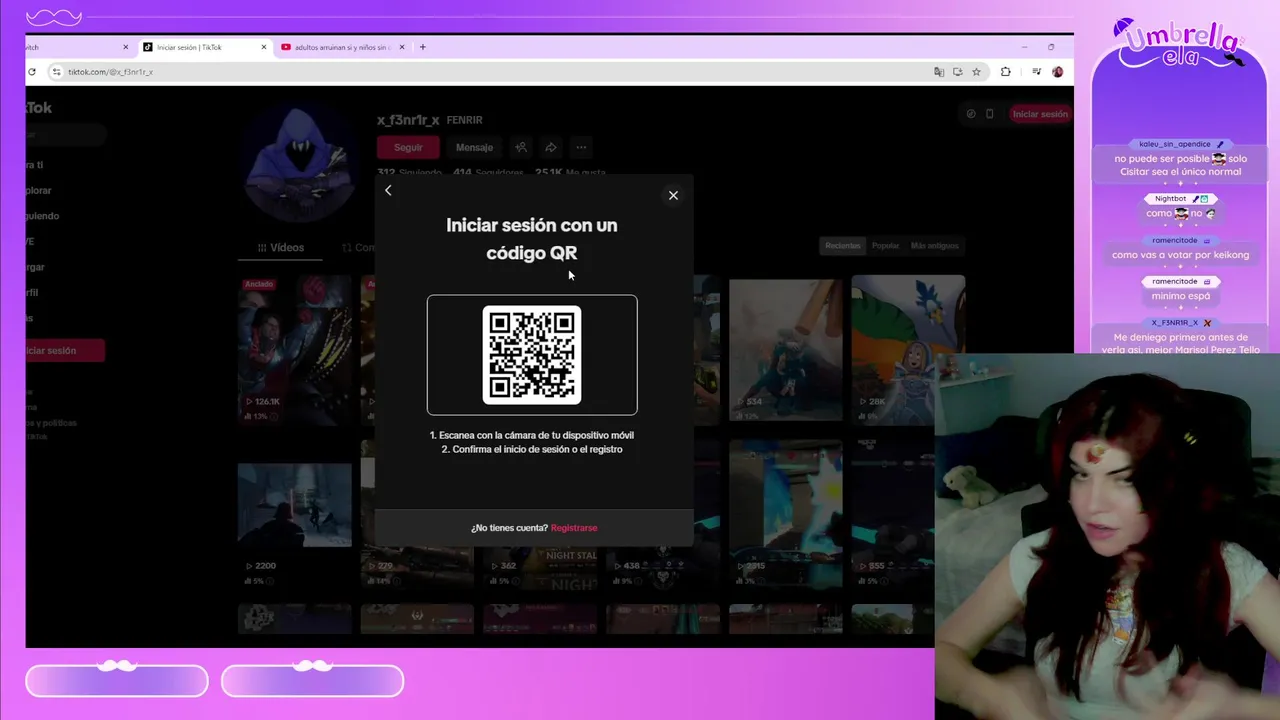This screenshot has width=1280, height=720.
Task: Bookmark this page with the star
Action: pos(976,72)
